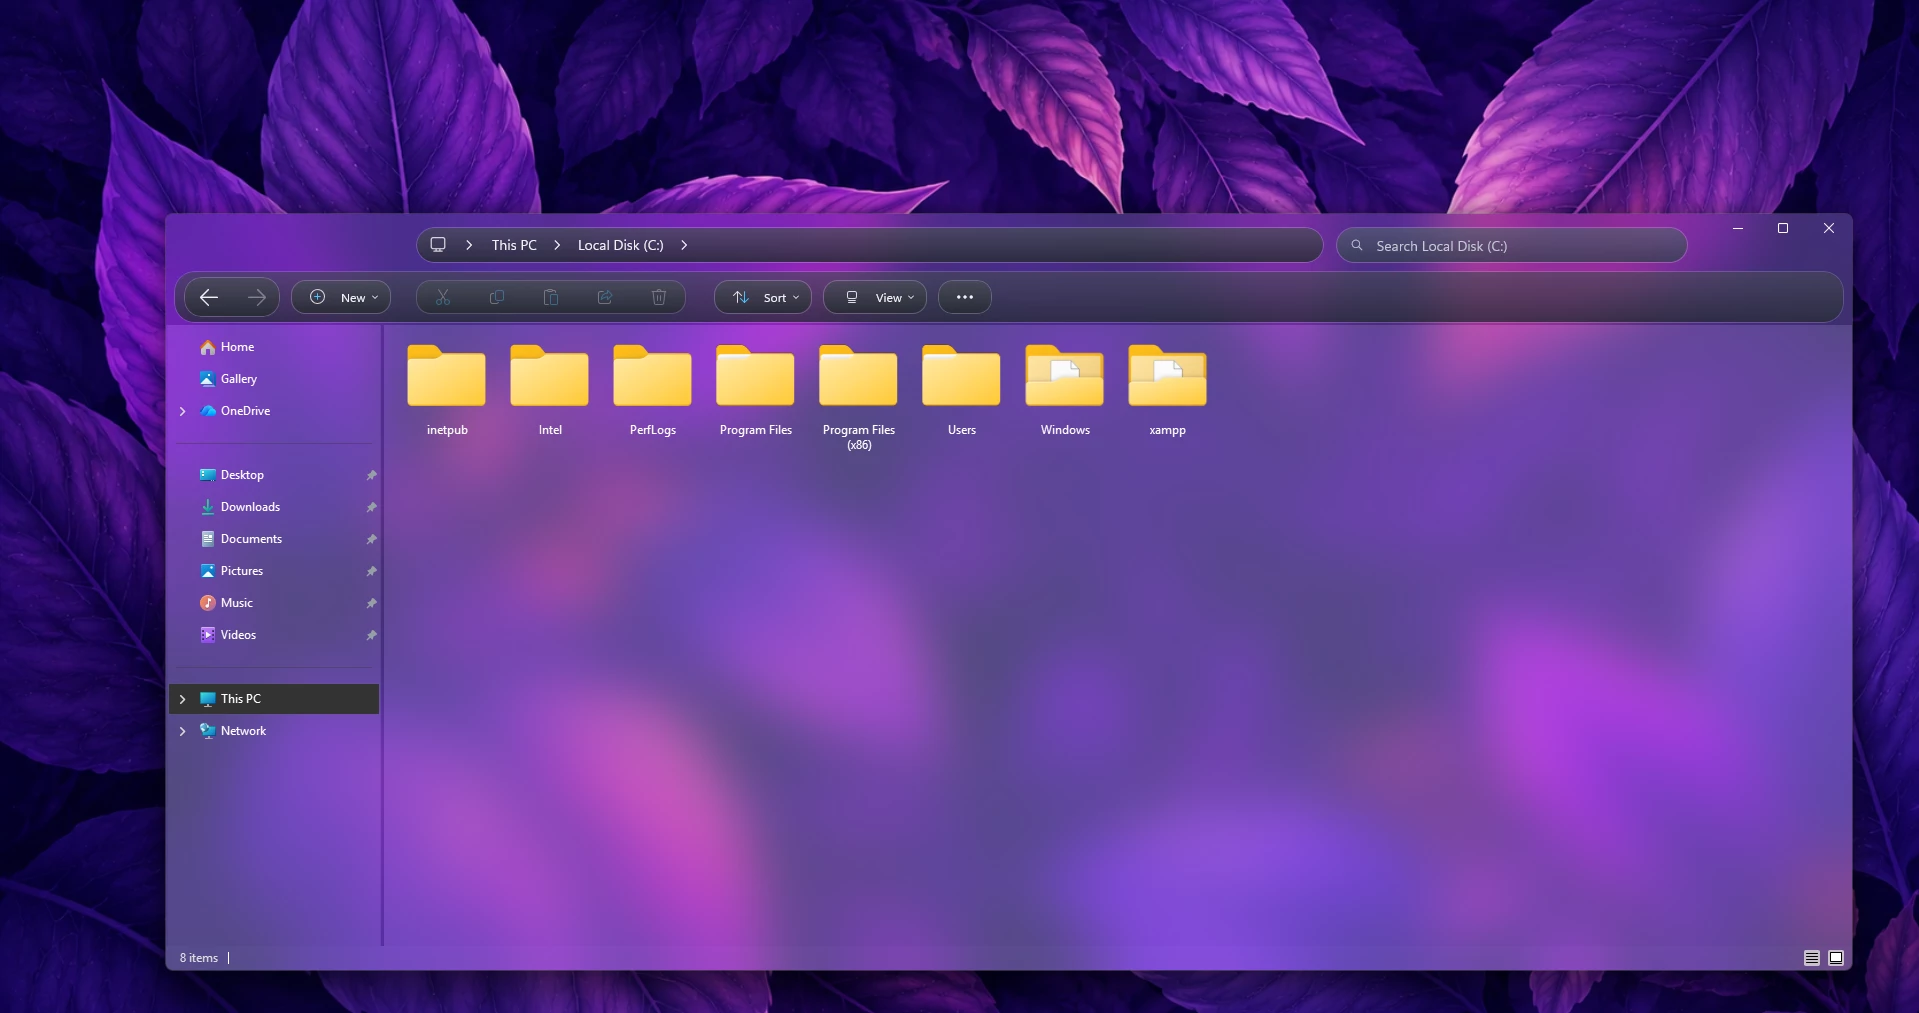Screen dimensions: 1919x1013
Task: Click the Local Disk (C:) breadcrumb
Action: pyautogui.click(x=621, y=245)
